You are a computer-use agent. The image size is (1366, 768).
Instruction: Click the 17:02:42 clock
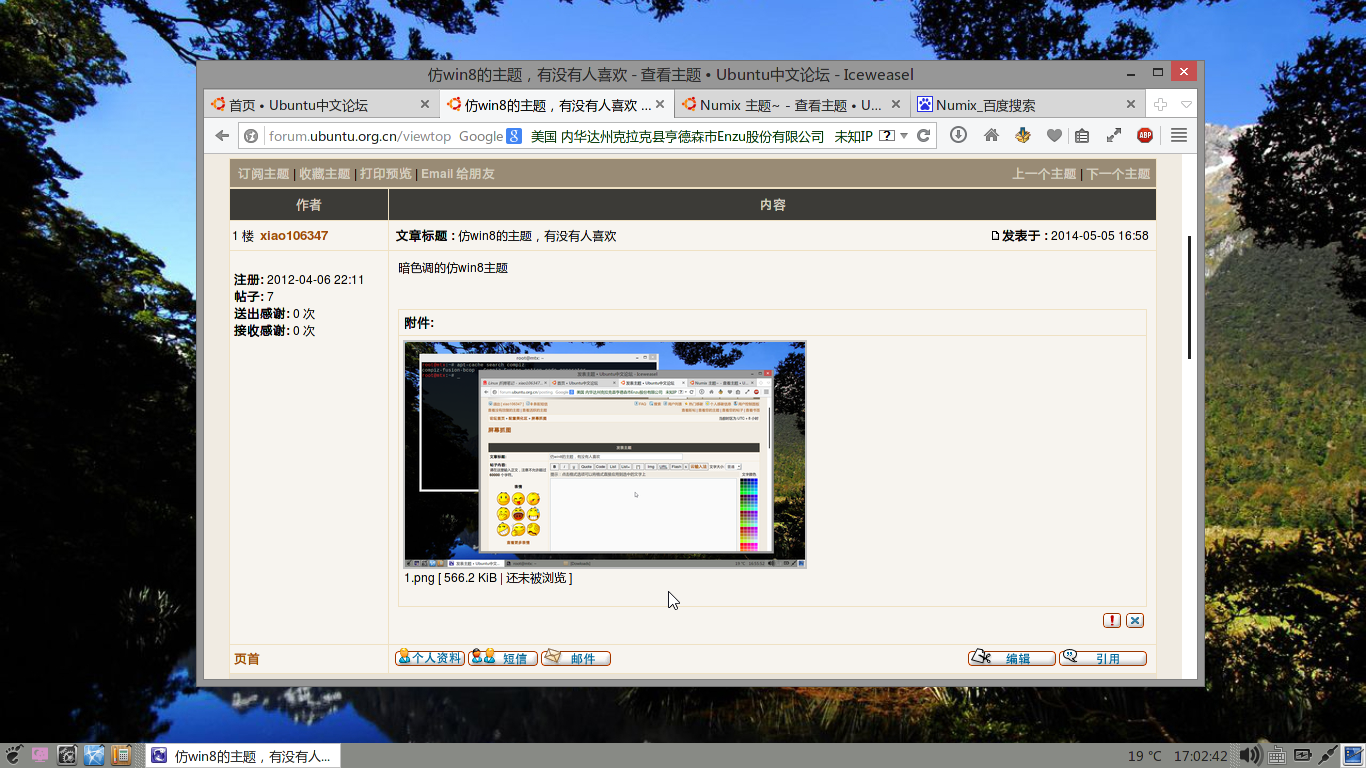click(1200, 756)
